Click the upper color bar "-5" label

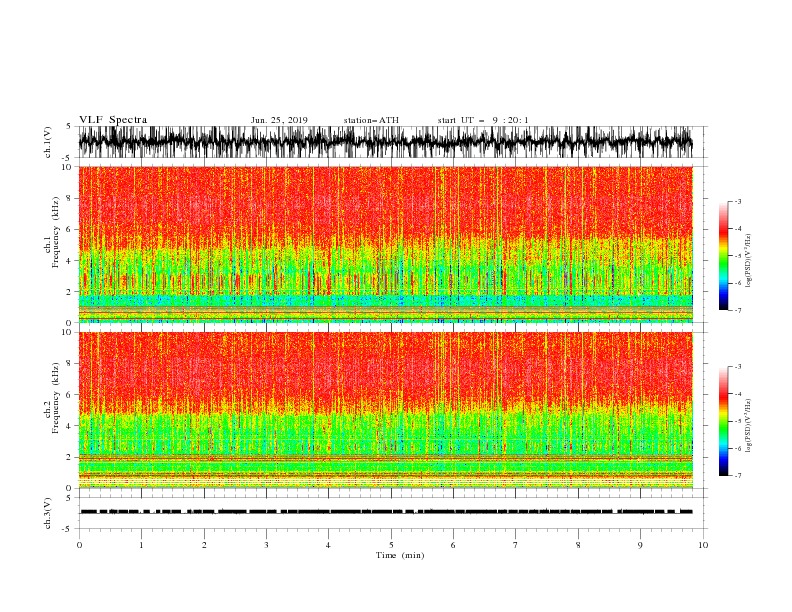(737, 256)
